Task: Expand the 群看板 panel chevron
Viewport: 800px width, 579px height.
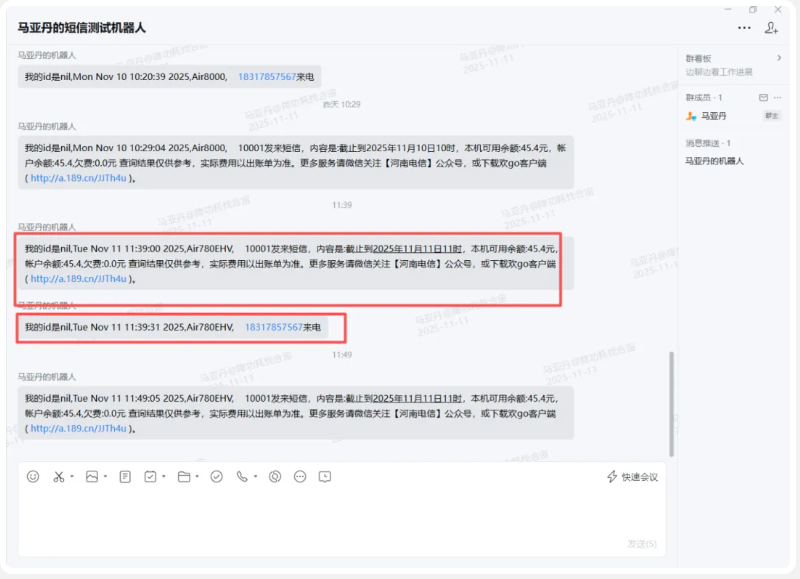Action: [x=779, y=58]
